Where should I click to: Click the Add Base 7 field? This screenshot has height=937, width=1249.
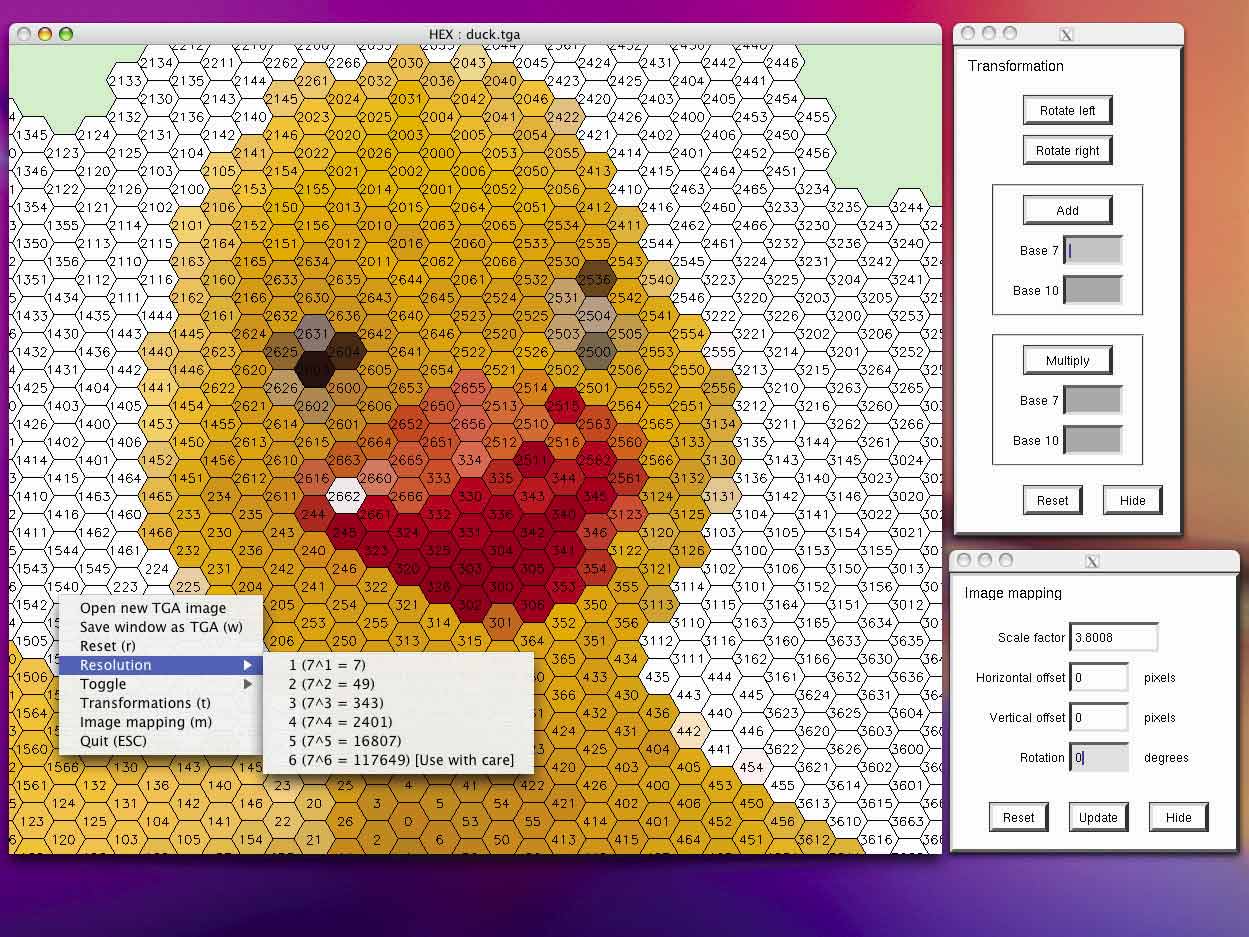tap(1092, 251)
